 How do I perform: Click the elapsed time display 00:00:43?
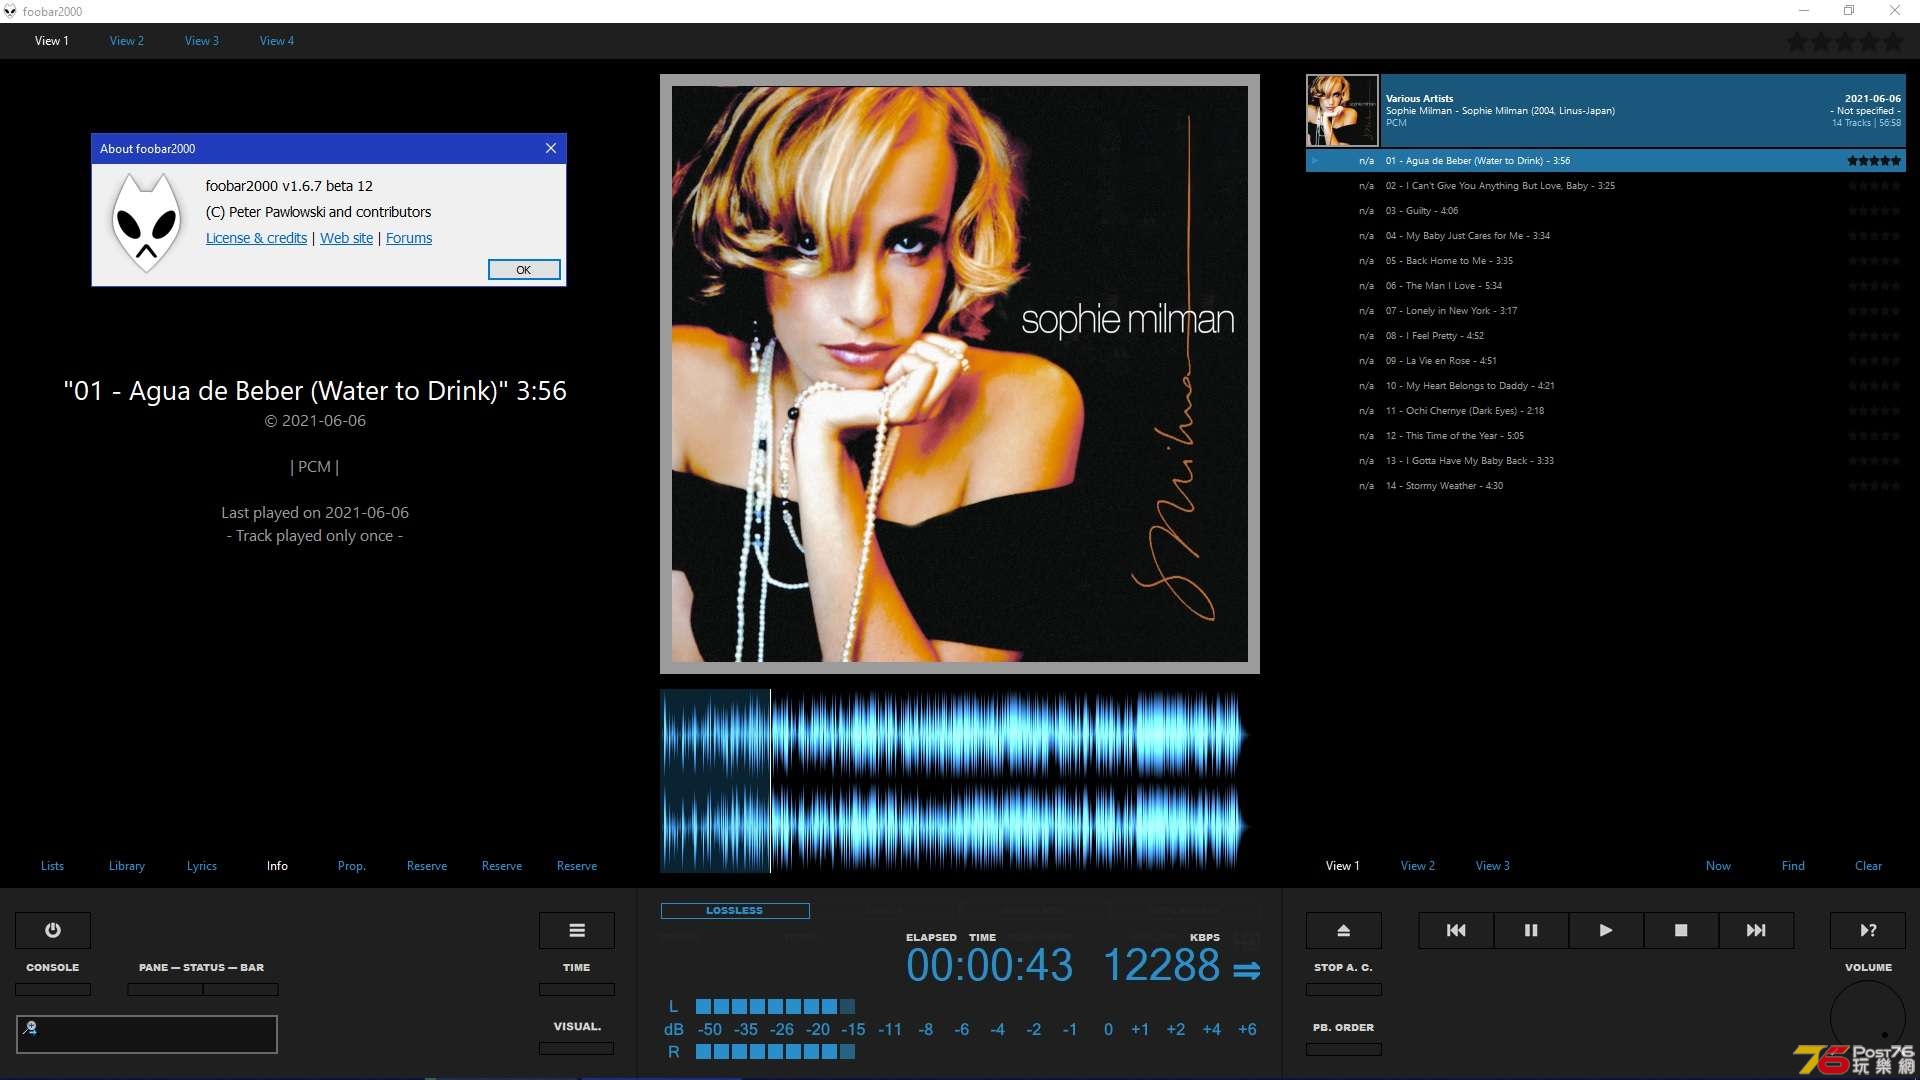(x=989, y=966)
